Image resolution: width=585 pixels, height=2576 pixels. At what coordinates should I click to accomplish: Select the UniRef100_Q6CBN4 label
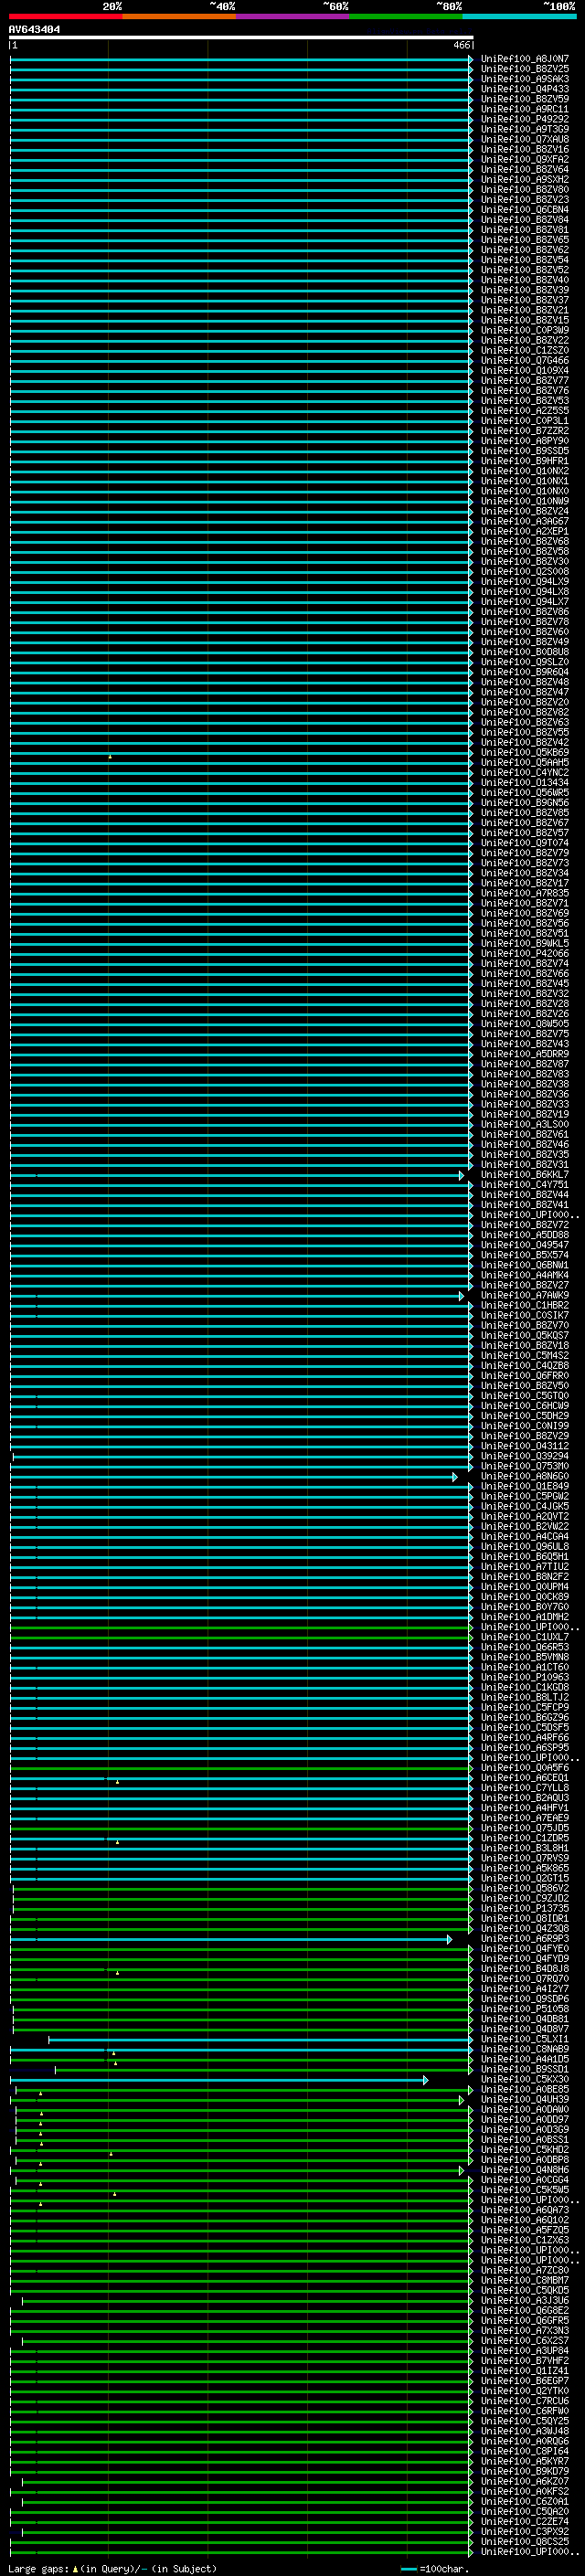[x=525, y=210]
